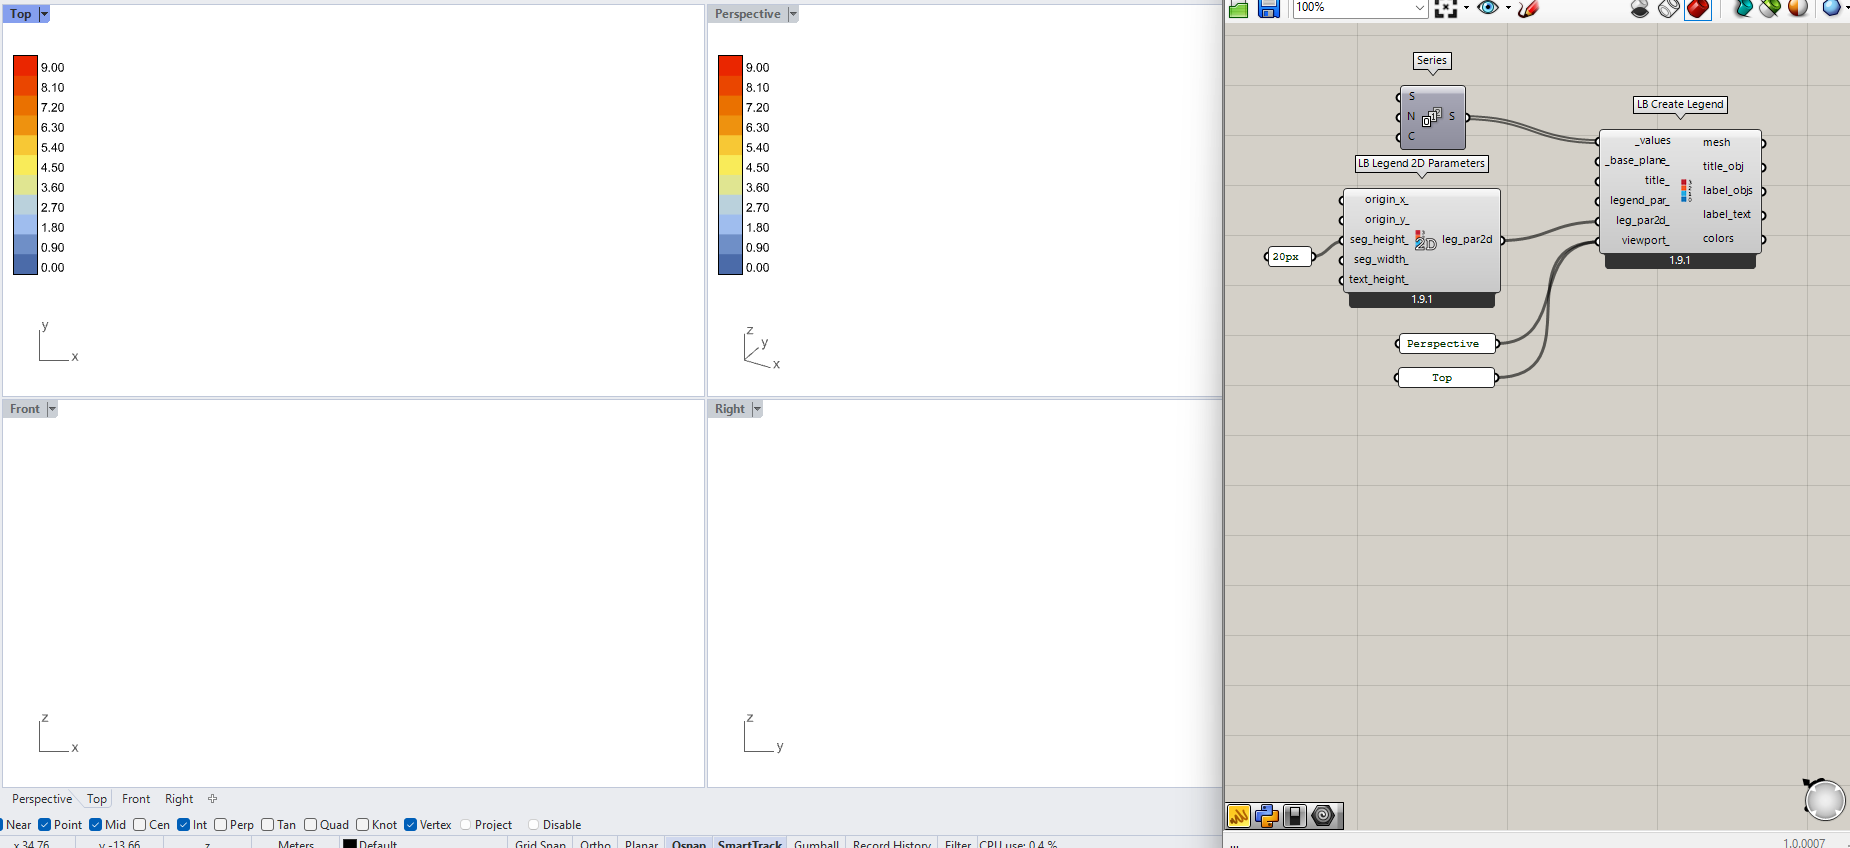Click the Zoom Extents icon in canvas toolbar
The height and width of the screenshot is (848, 1850).
pyautogui.click(x=1445, y=9)
